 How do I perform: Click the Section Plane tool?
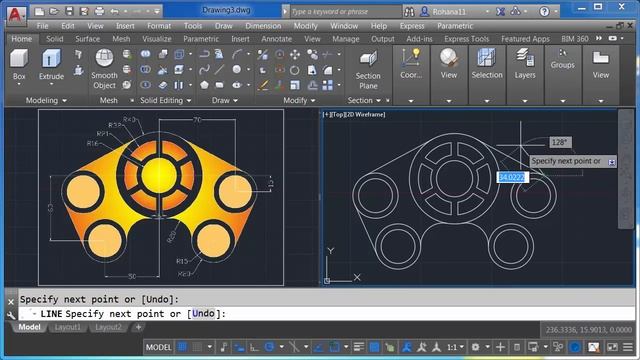click(368, 70)
